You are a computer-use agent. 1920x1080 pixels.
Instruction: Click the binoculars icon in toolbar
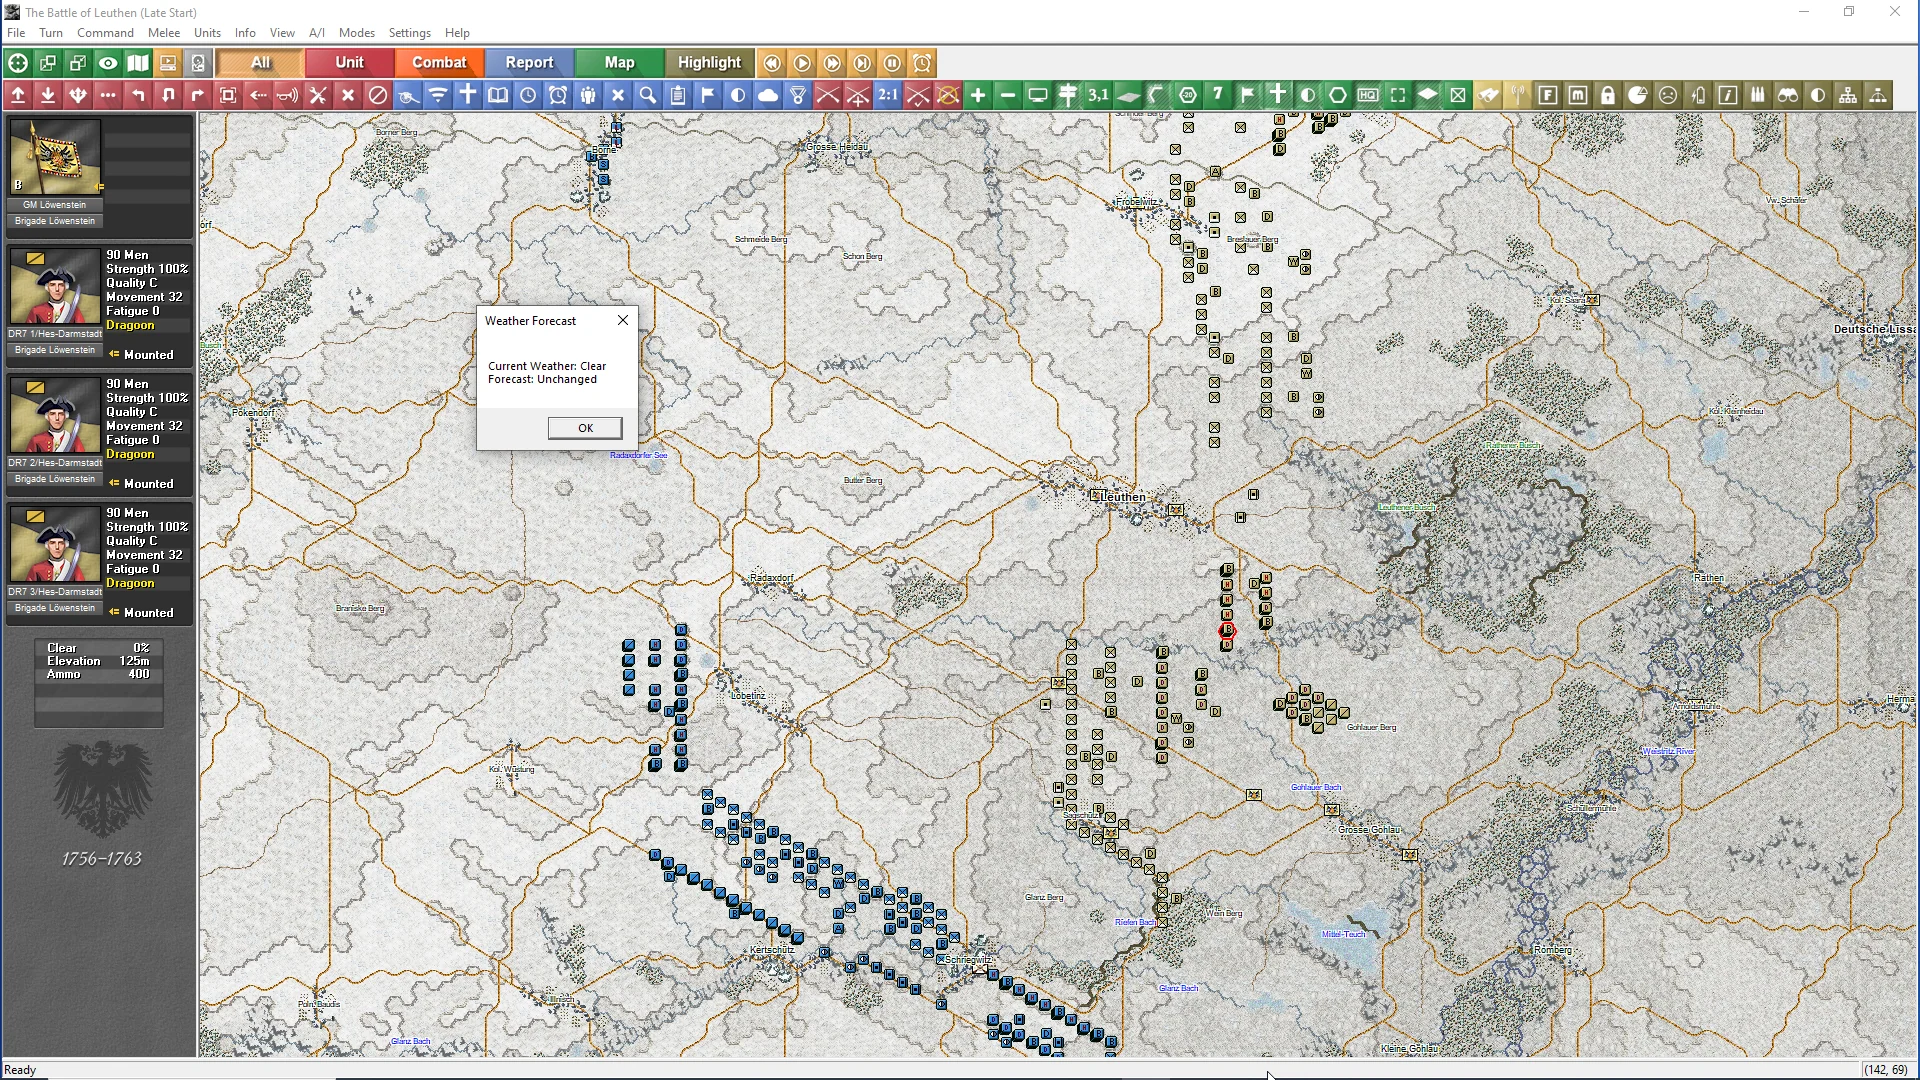(1788, 95)
